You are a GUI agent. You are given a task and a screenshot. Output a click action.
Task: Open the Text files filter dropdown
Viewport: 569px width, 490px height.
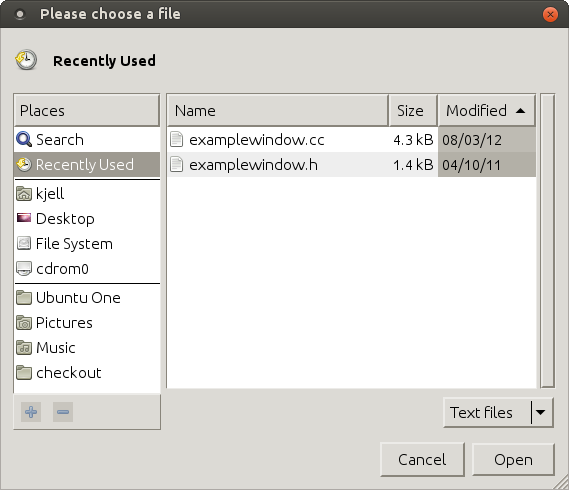(x=498, y=413)
